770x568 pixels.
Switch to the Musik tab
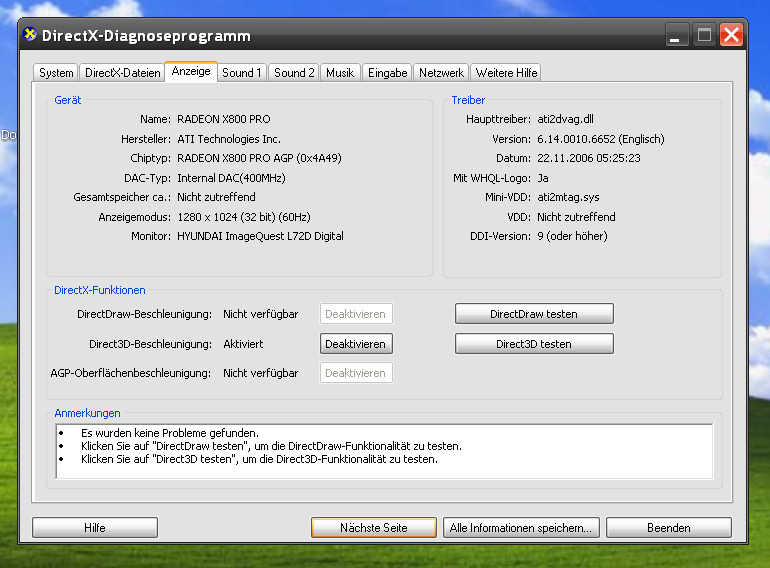340,73
